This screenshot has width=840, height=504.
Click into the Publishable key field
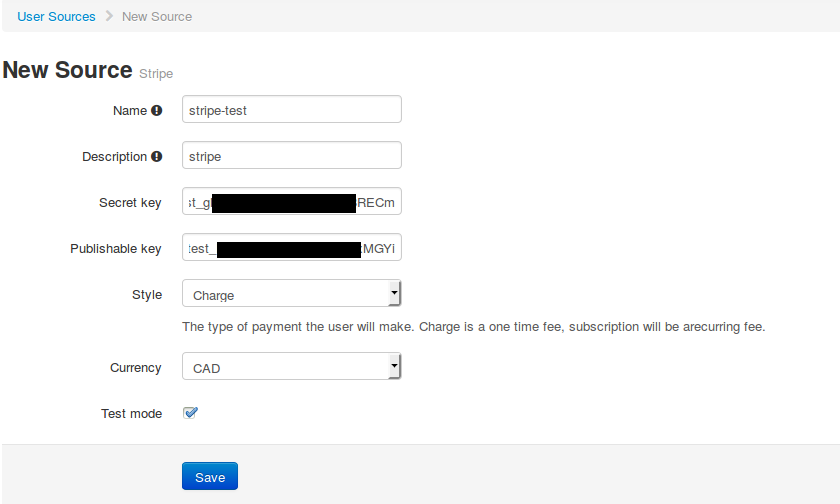[292, 247]
